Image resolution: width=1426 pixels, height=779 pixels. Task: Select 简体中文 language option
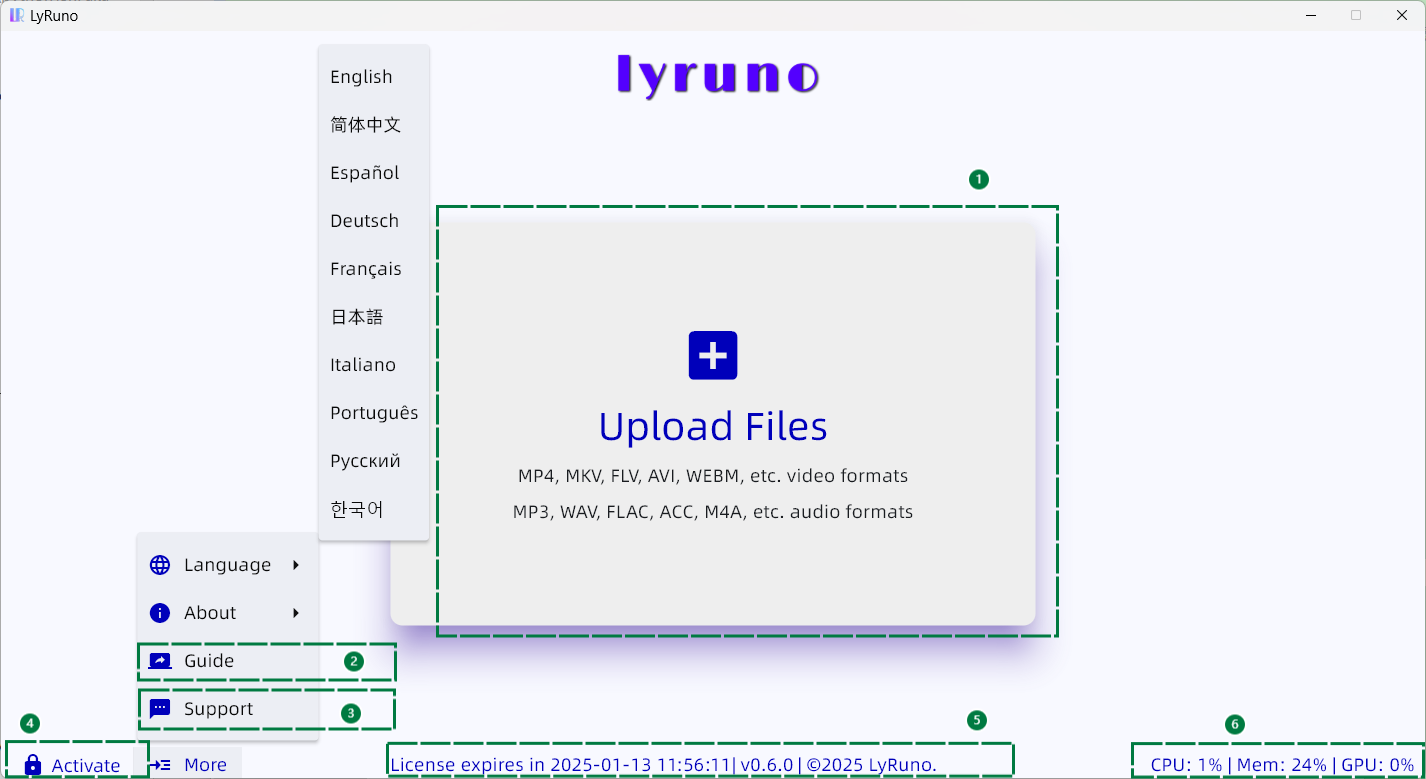pos(365,124)
